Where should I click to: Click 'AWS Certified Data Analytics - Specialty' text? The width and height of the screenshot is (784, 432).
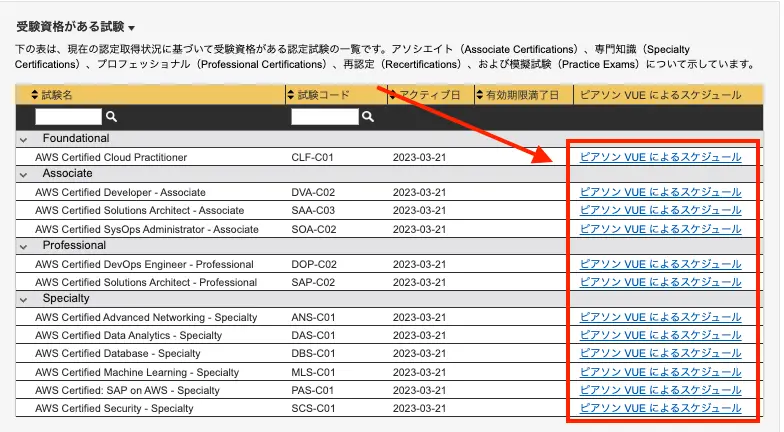[128, 335]
